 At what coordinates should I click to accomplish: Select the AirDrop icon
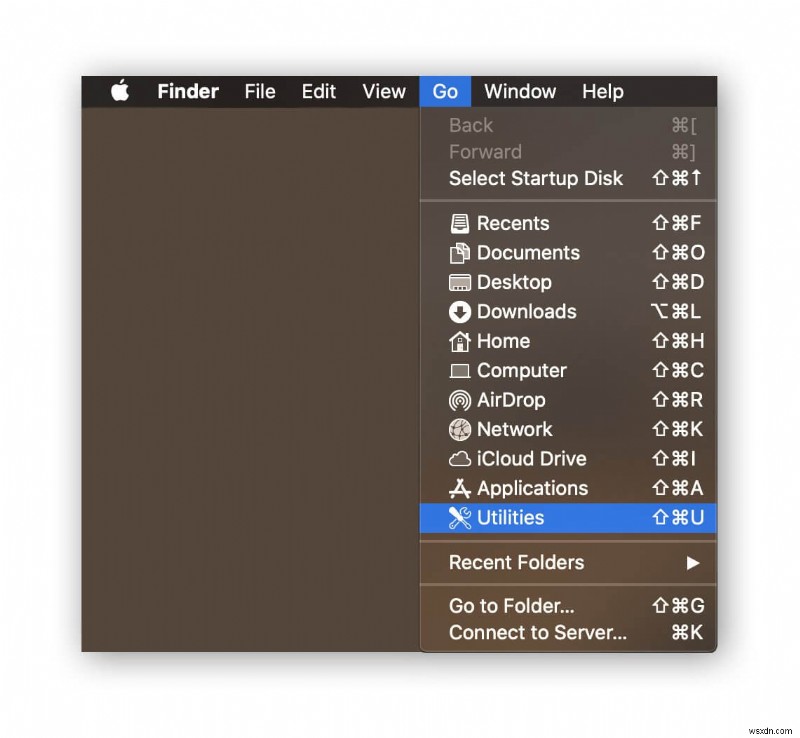[x=459, y=400]
